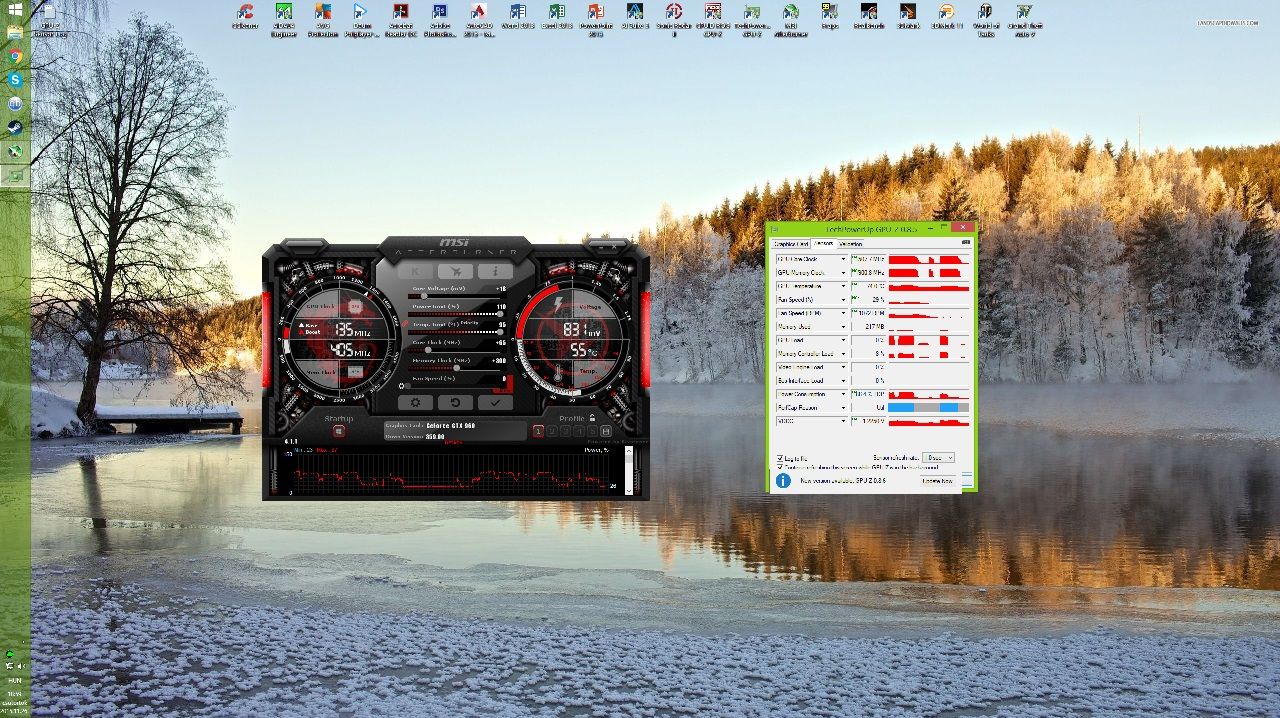1280x718 pixels.
Task: Open GPU Core Clock sensor dropdown
Action: (x=843, y=259)
